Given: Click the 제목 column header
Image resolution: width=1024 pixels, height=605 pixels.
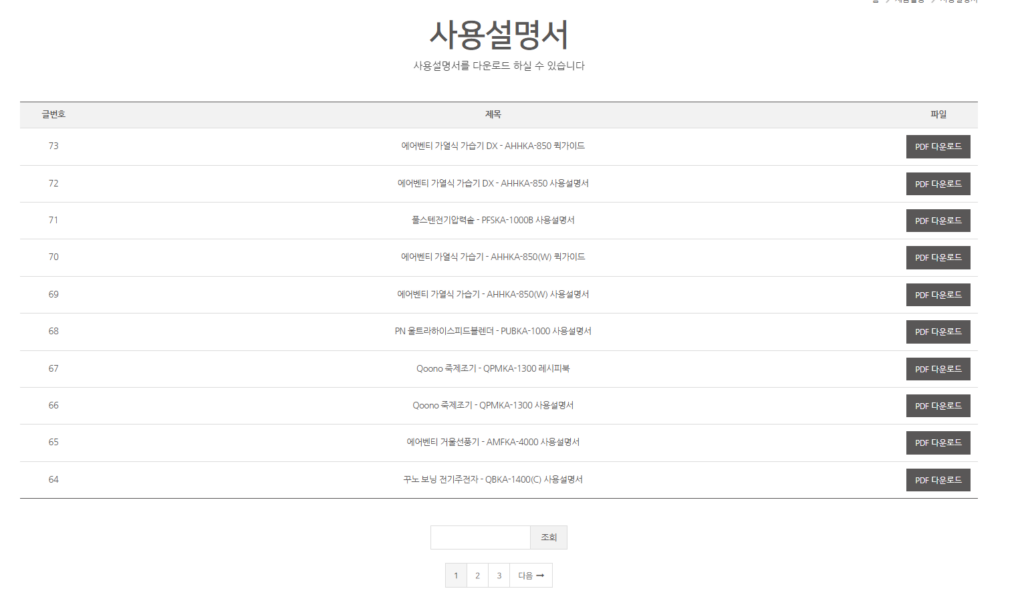Looking at the screenshot, I should coord(493,114).
